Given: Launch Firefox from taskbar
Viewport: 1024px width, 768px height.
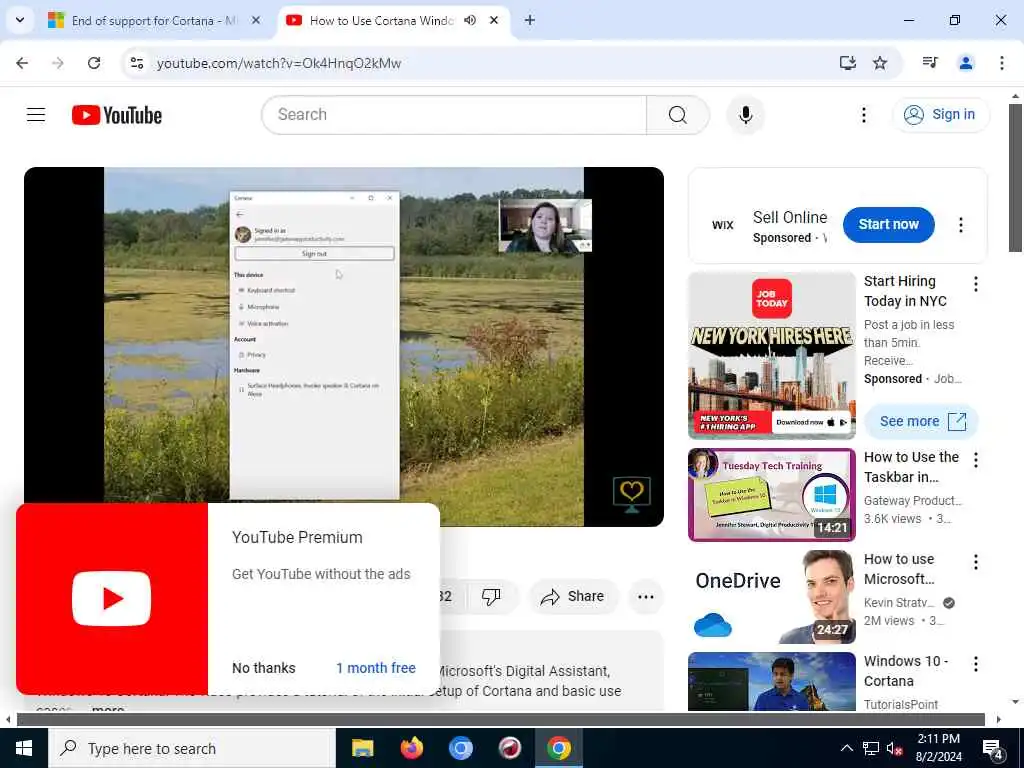Looking at the screenshot, I should coord(411,748).
